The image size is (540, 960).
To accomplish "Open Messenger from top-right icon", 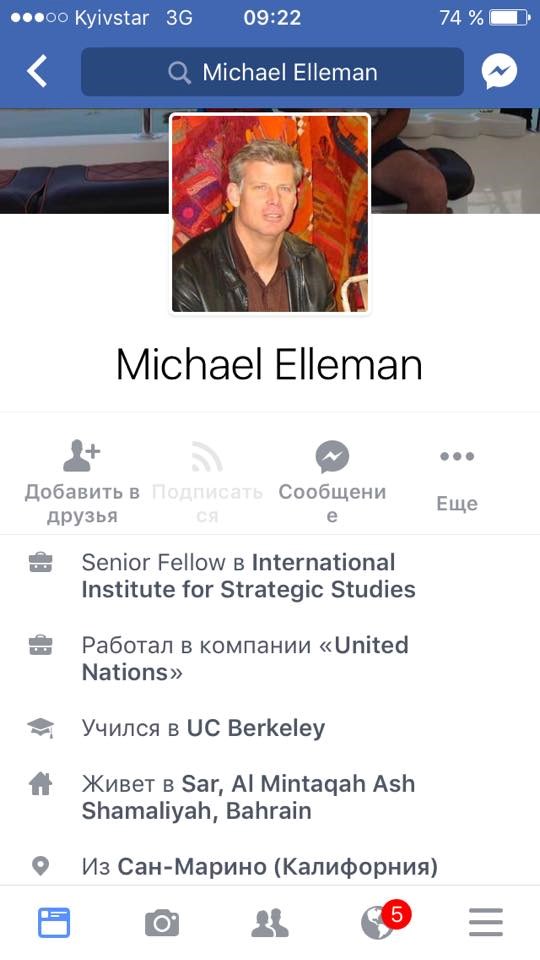I will 499,72.
